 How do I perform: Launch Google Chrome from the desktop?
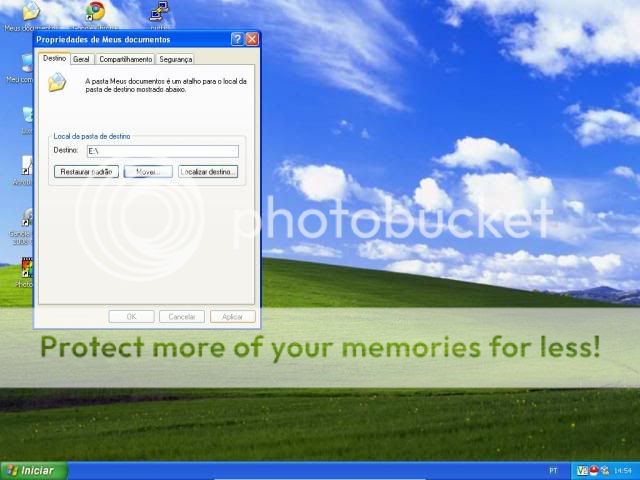click(x=95, y=11)
